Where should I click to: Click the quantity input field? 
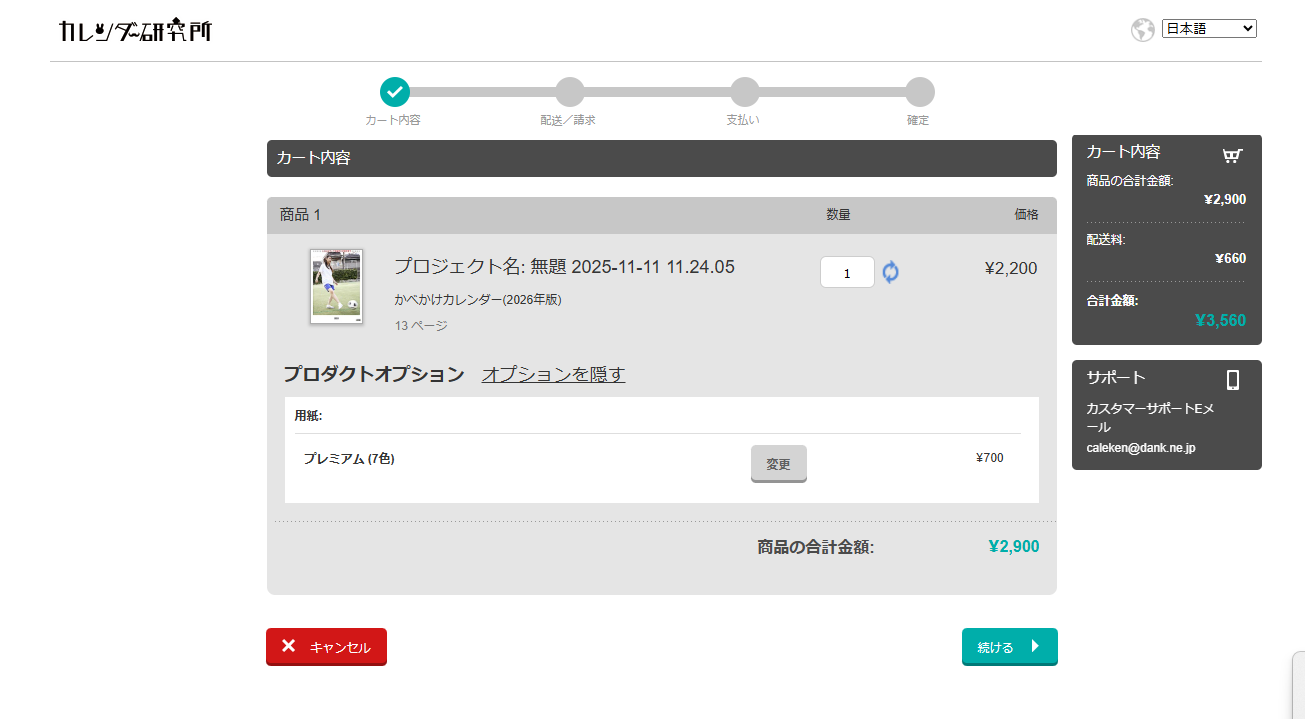point(846,273)
